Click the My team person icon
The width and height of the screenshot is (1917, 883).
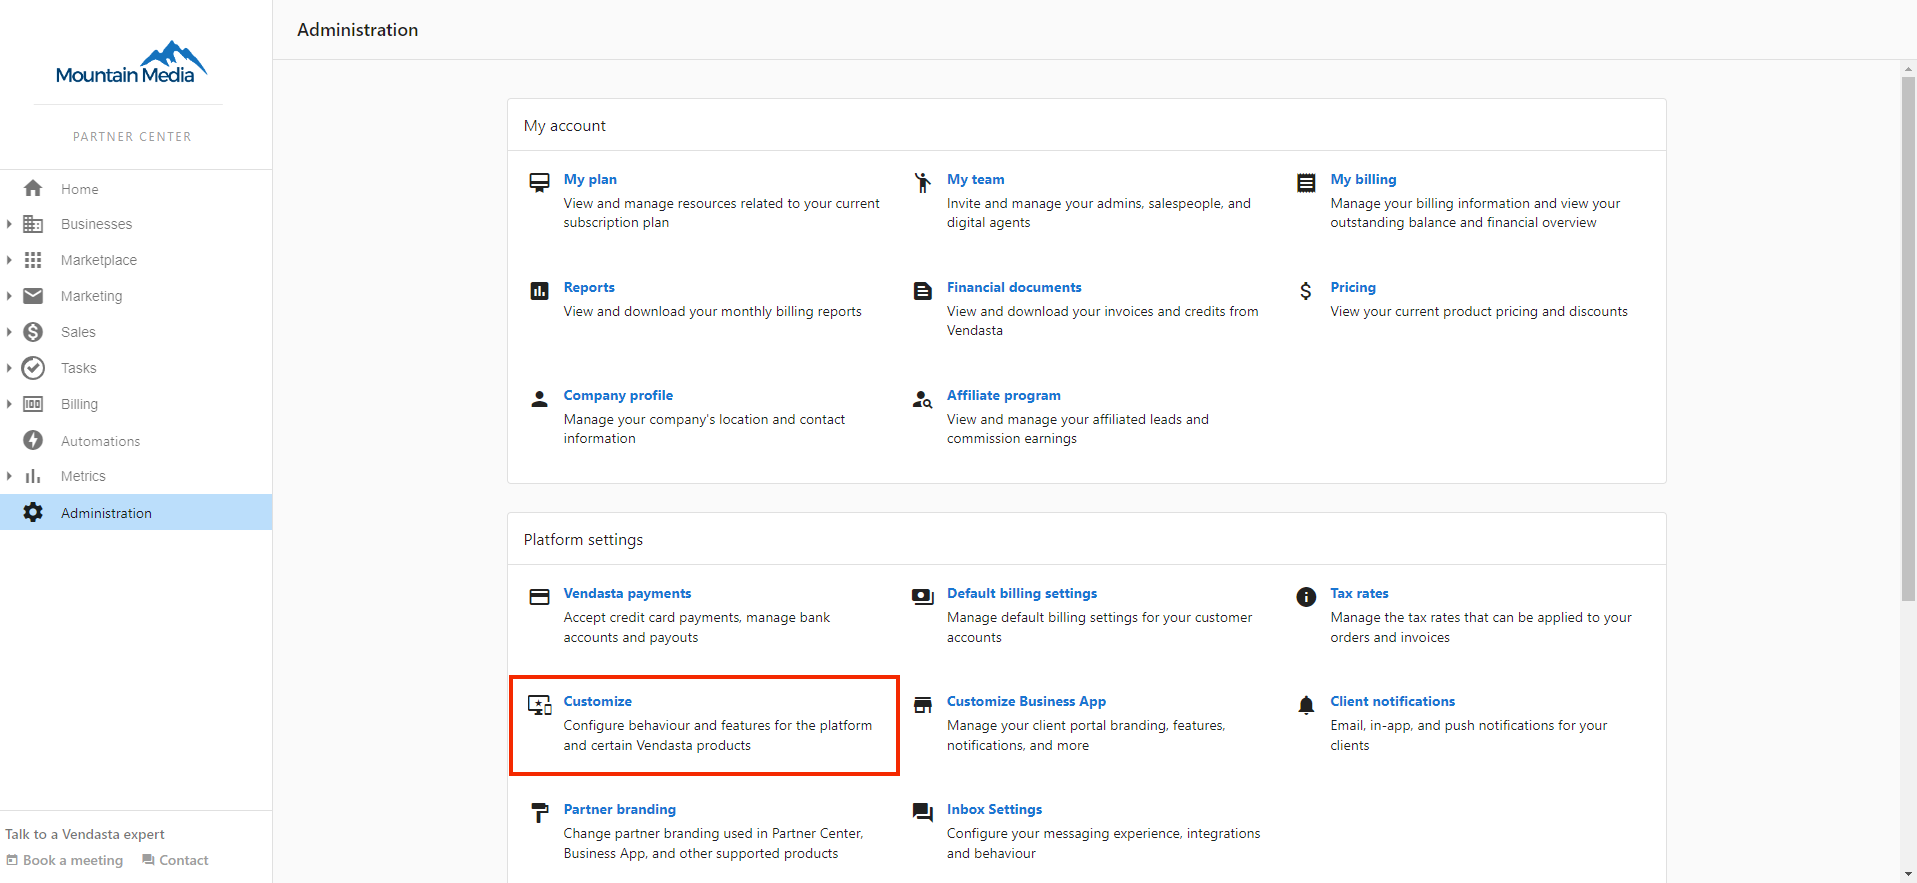pos(922,182)
